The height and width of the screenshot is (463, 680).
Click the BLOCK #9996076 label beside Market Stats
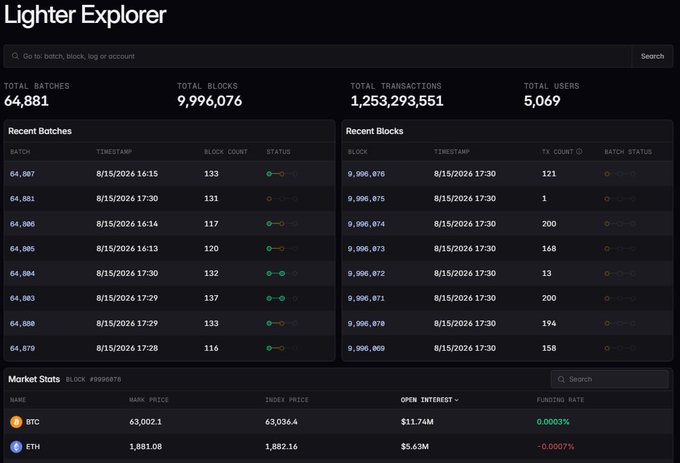point(93,379)
